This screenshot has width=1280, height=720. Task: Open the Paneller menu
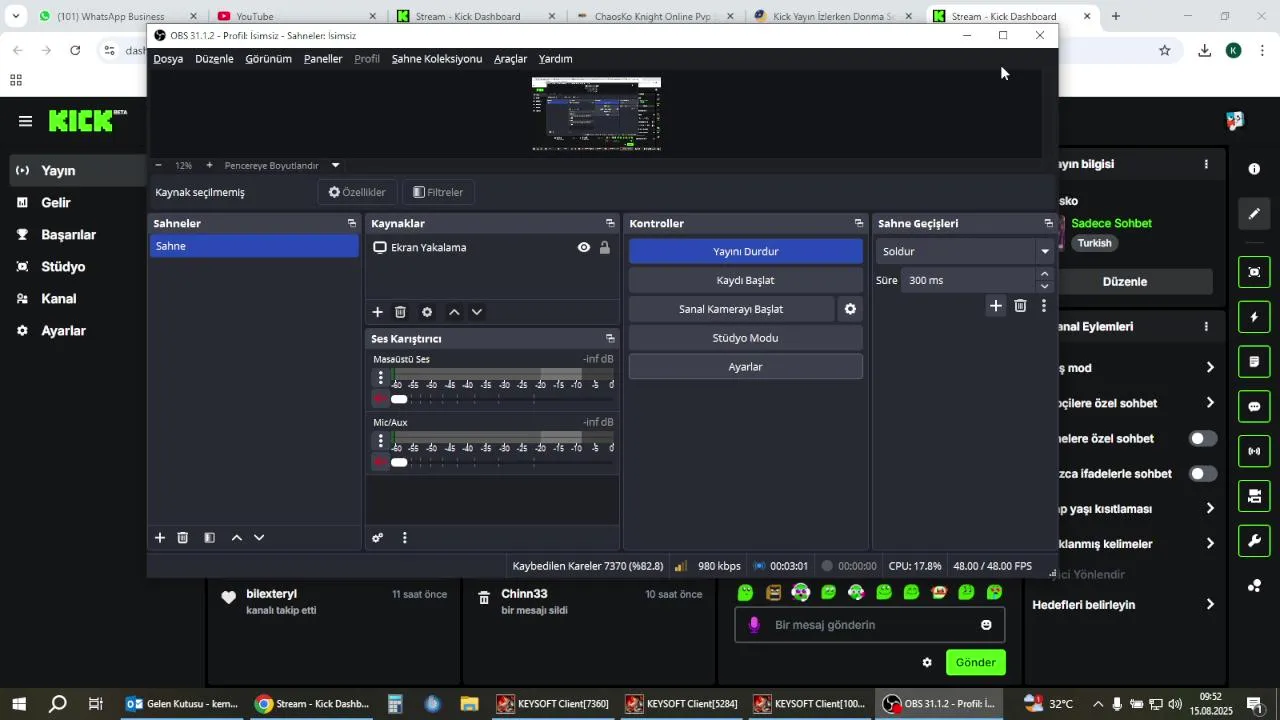coord(323,59)
